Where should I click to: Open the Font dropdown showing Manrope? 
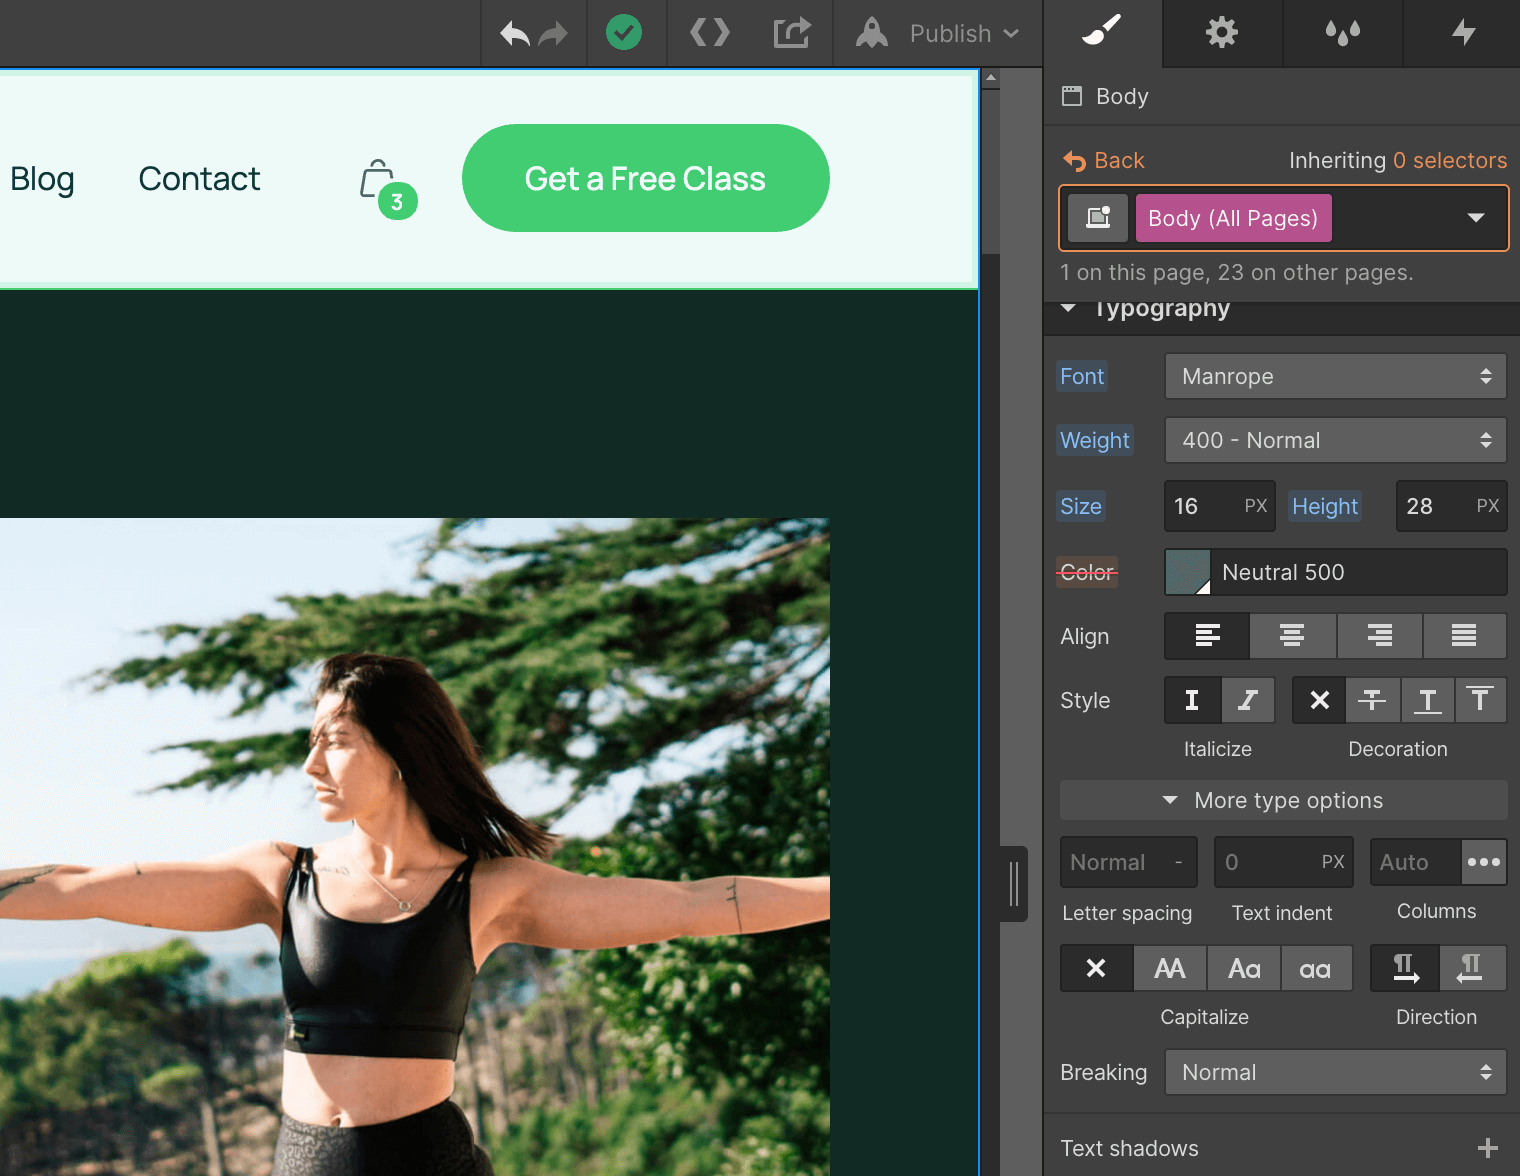click(1335, 376)
